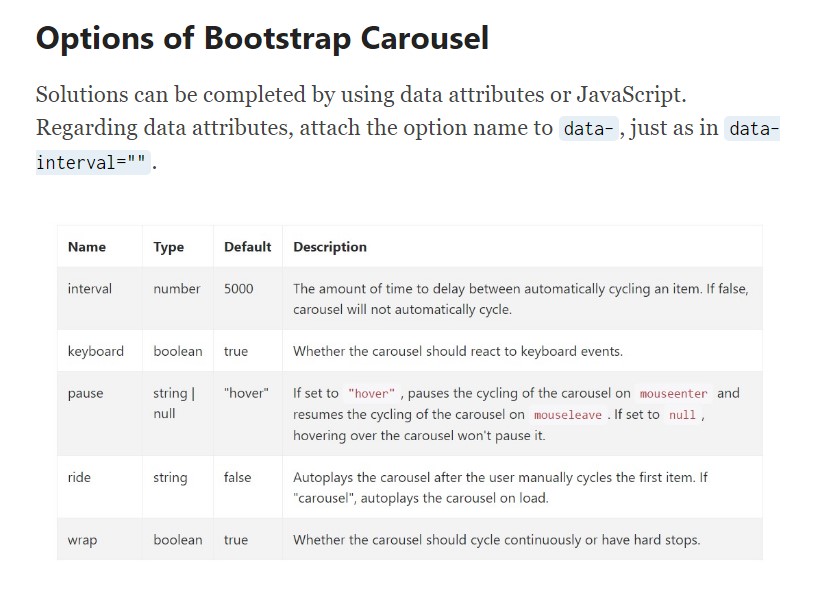Click the "Default" column header
817x596 pixels.
tap(247, 247)
